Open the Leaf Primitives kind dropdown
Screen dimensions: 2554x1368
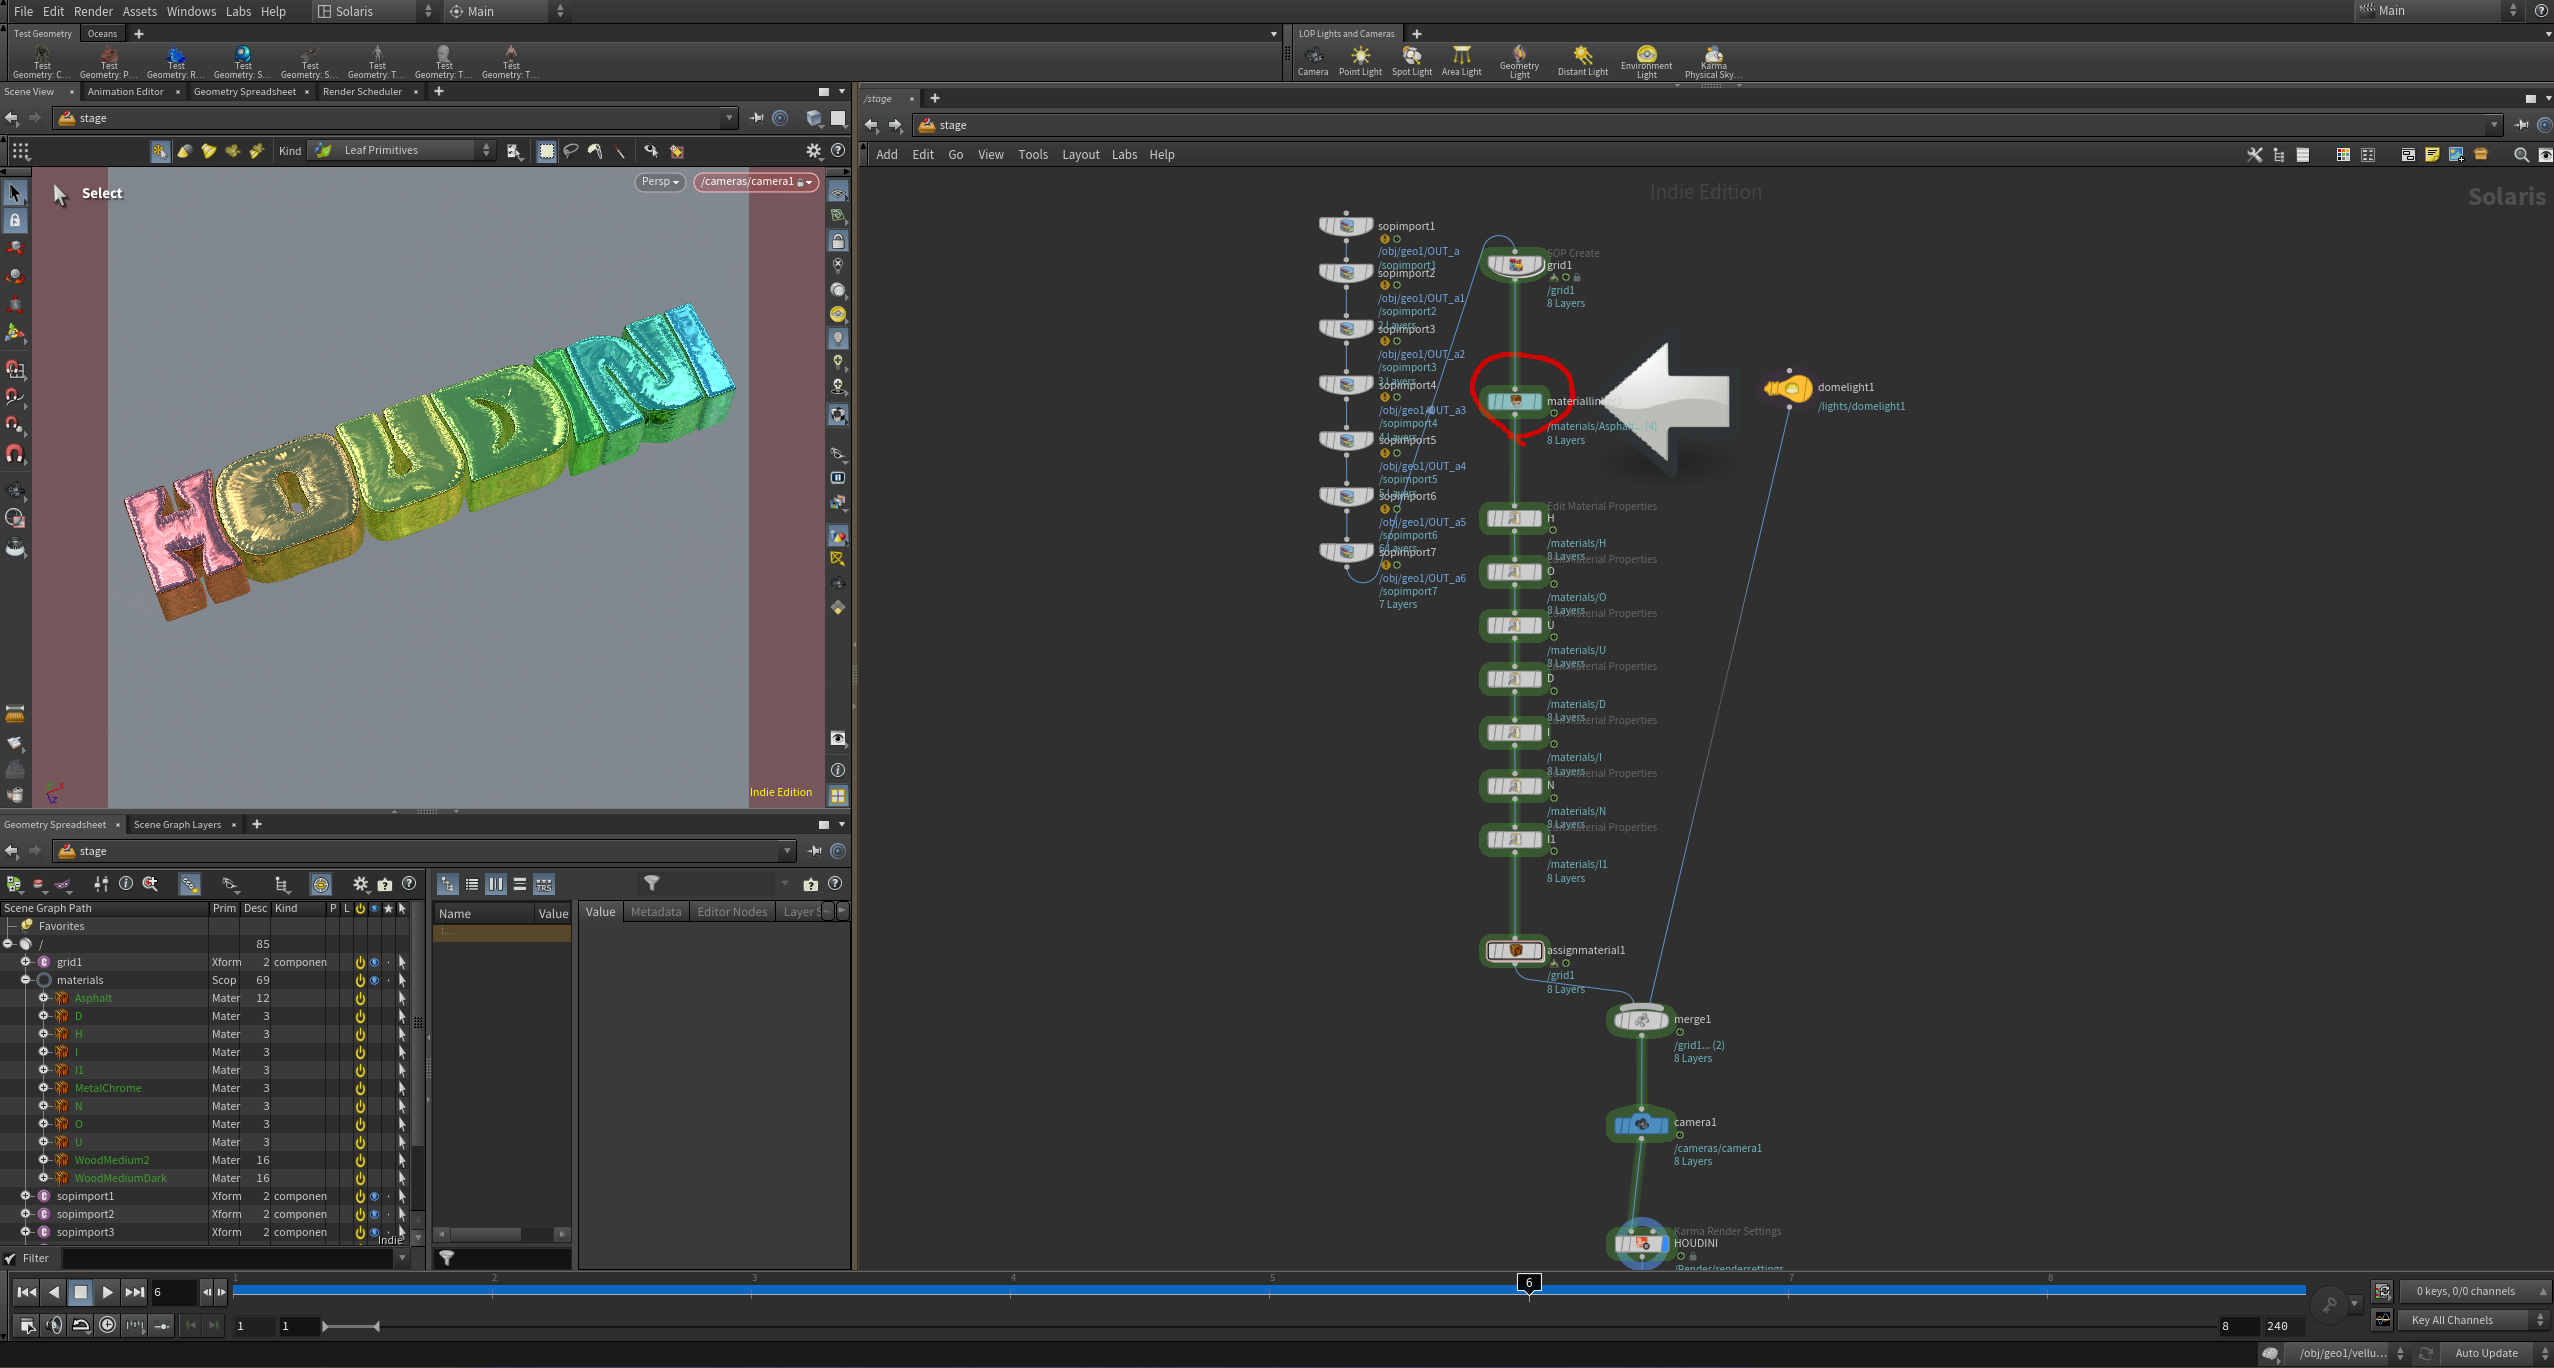click(401, 151)
